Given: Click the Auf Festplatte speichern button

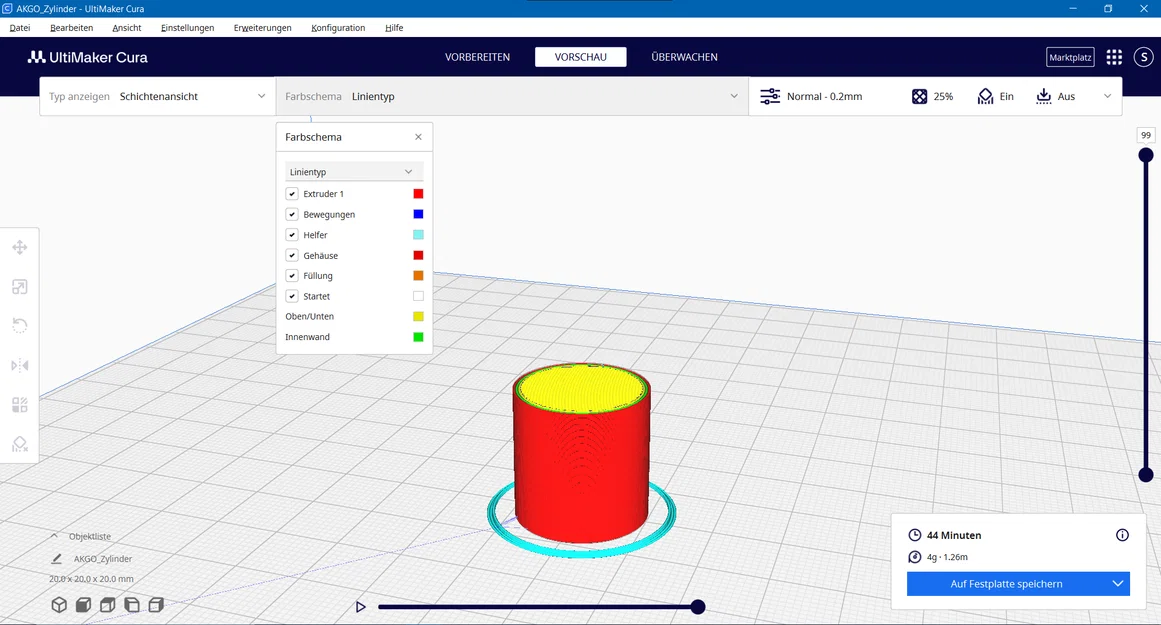Looking at the screenshot, I should point(1007,583).
